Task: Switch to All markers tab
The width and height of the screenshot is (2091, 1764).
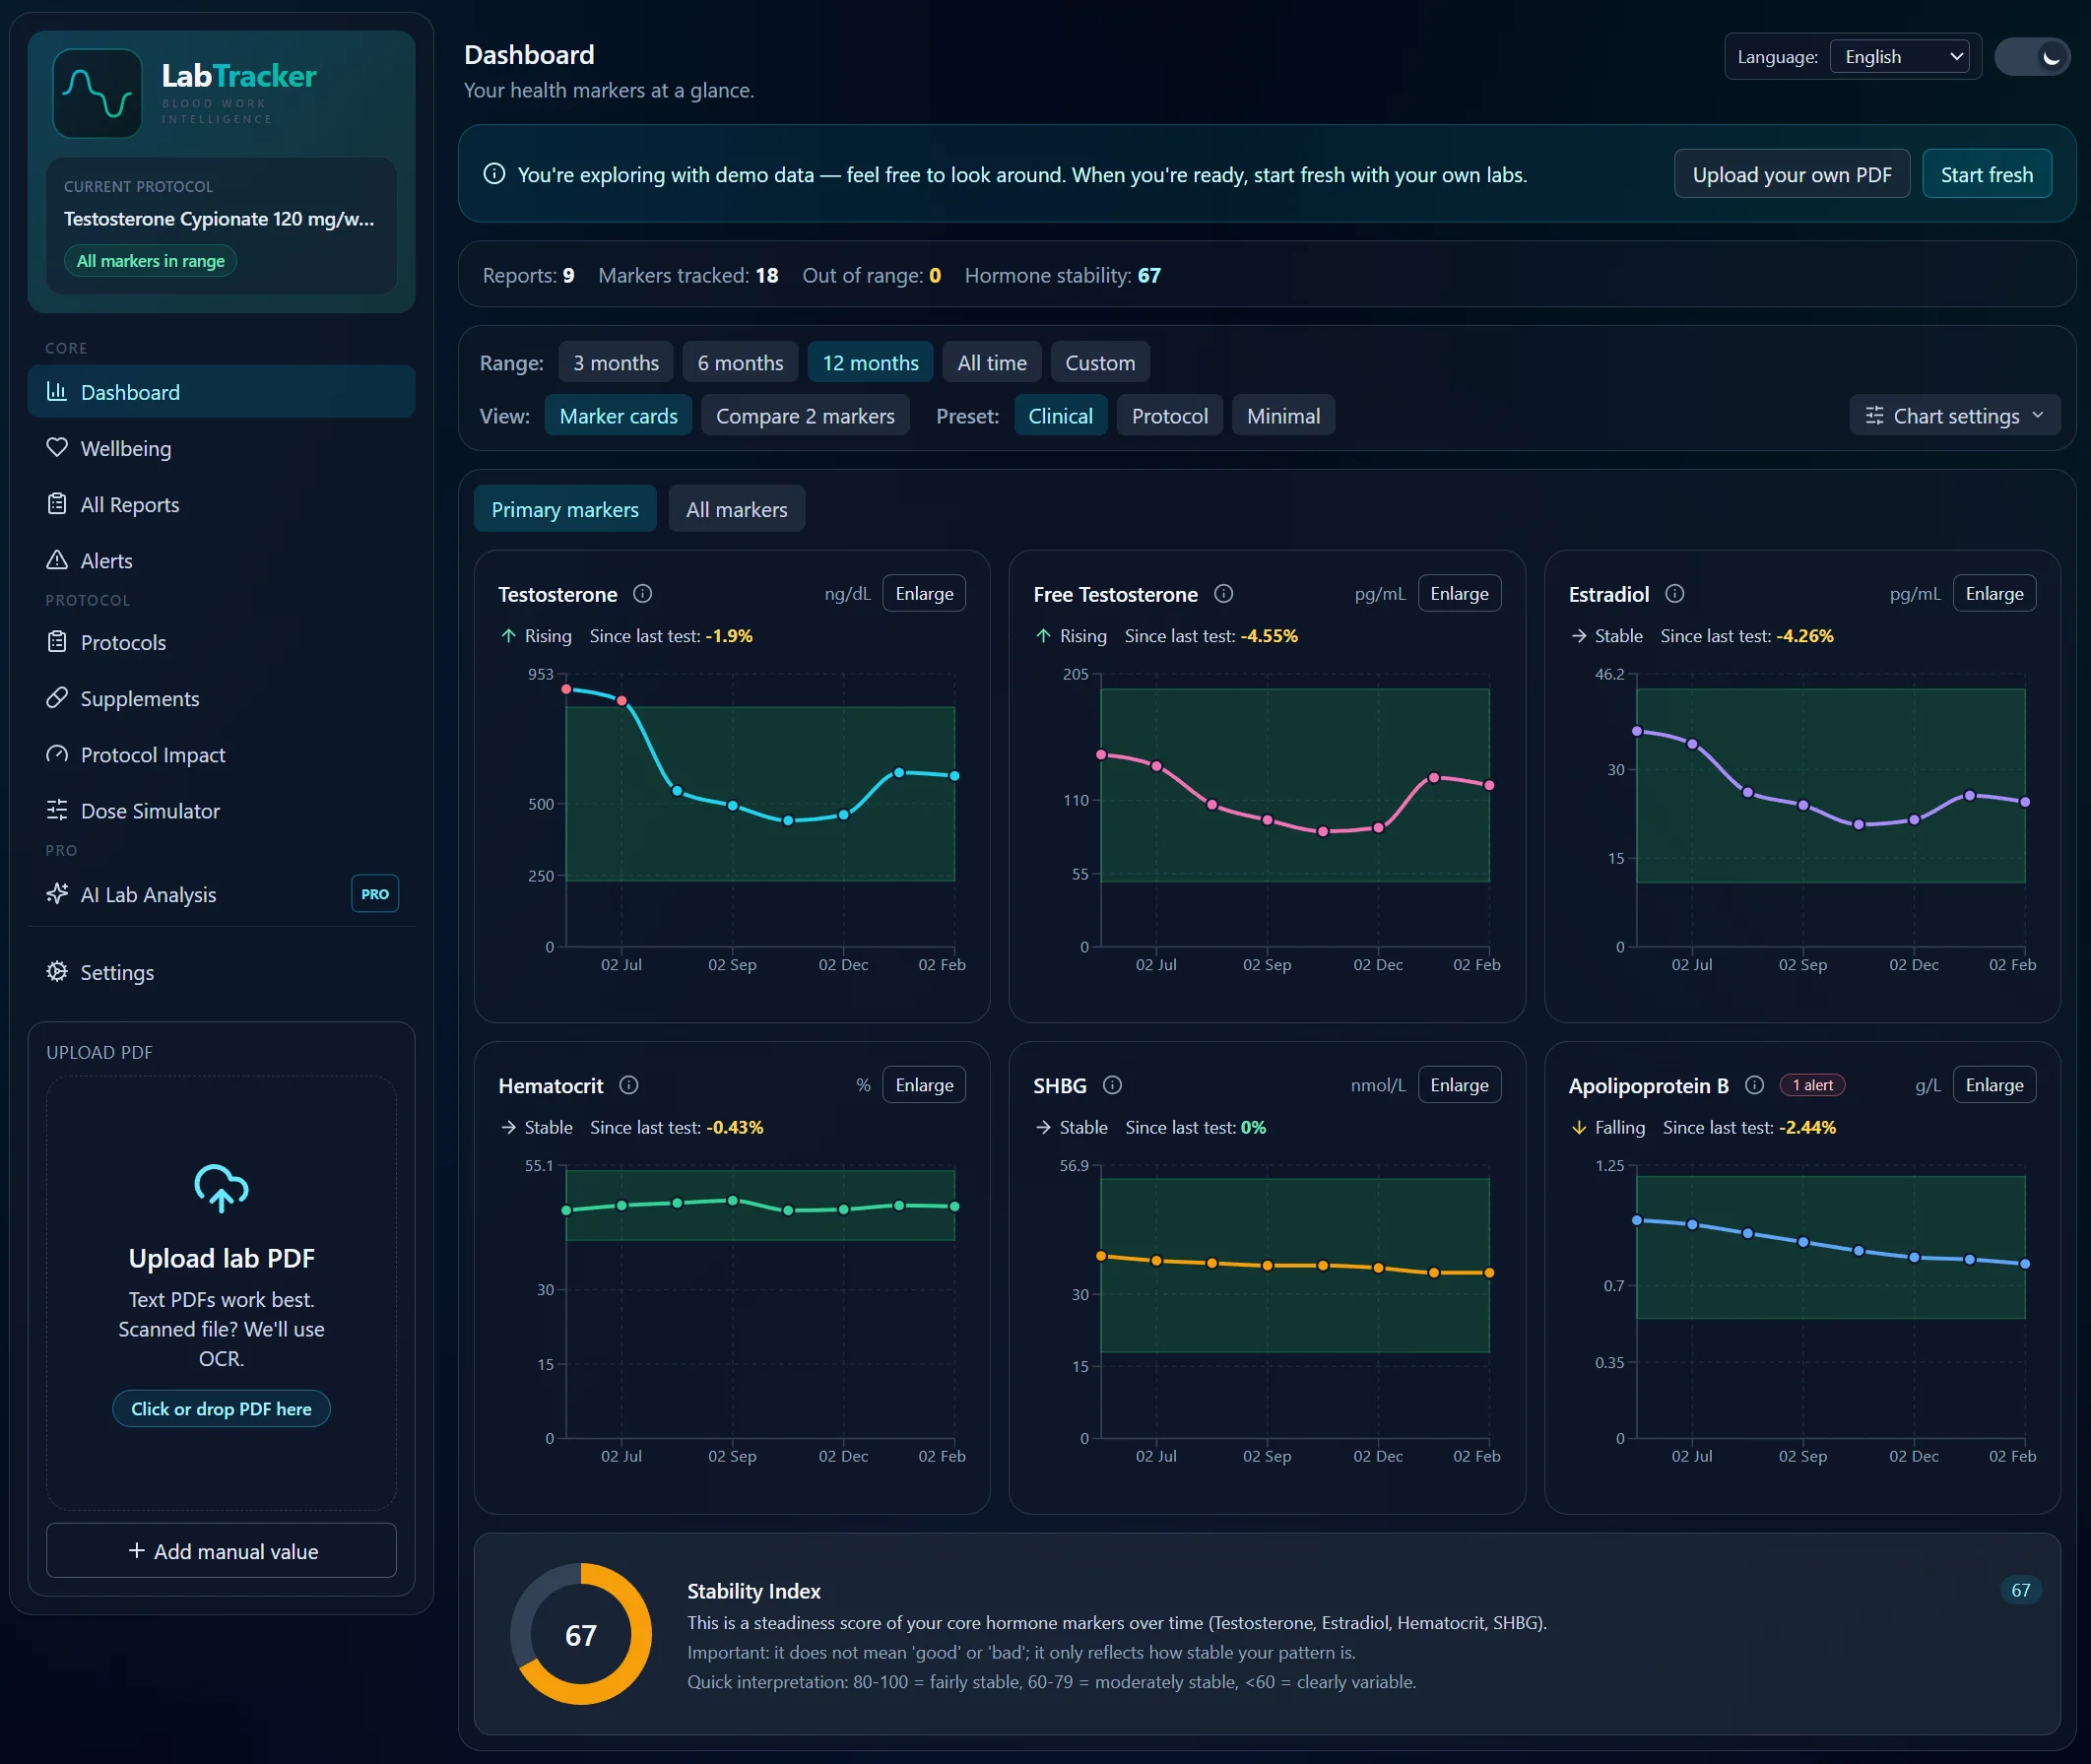Action: point(737,508)
